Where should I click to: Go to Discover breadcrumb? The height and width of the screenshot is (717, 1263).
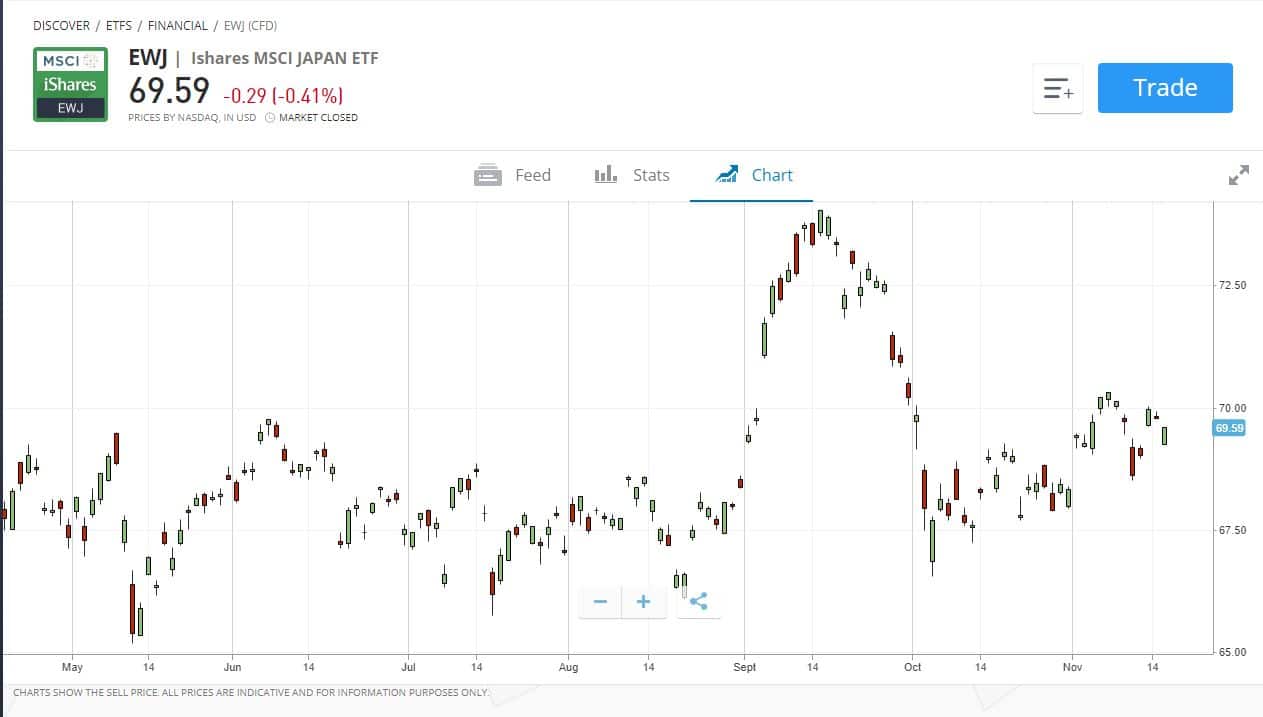pos(61,25)
